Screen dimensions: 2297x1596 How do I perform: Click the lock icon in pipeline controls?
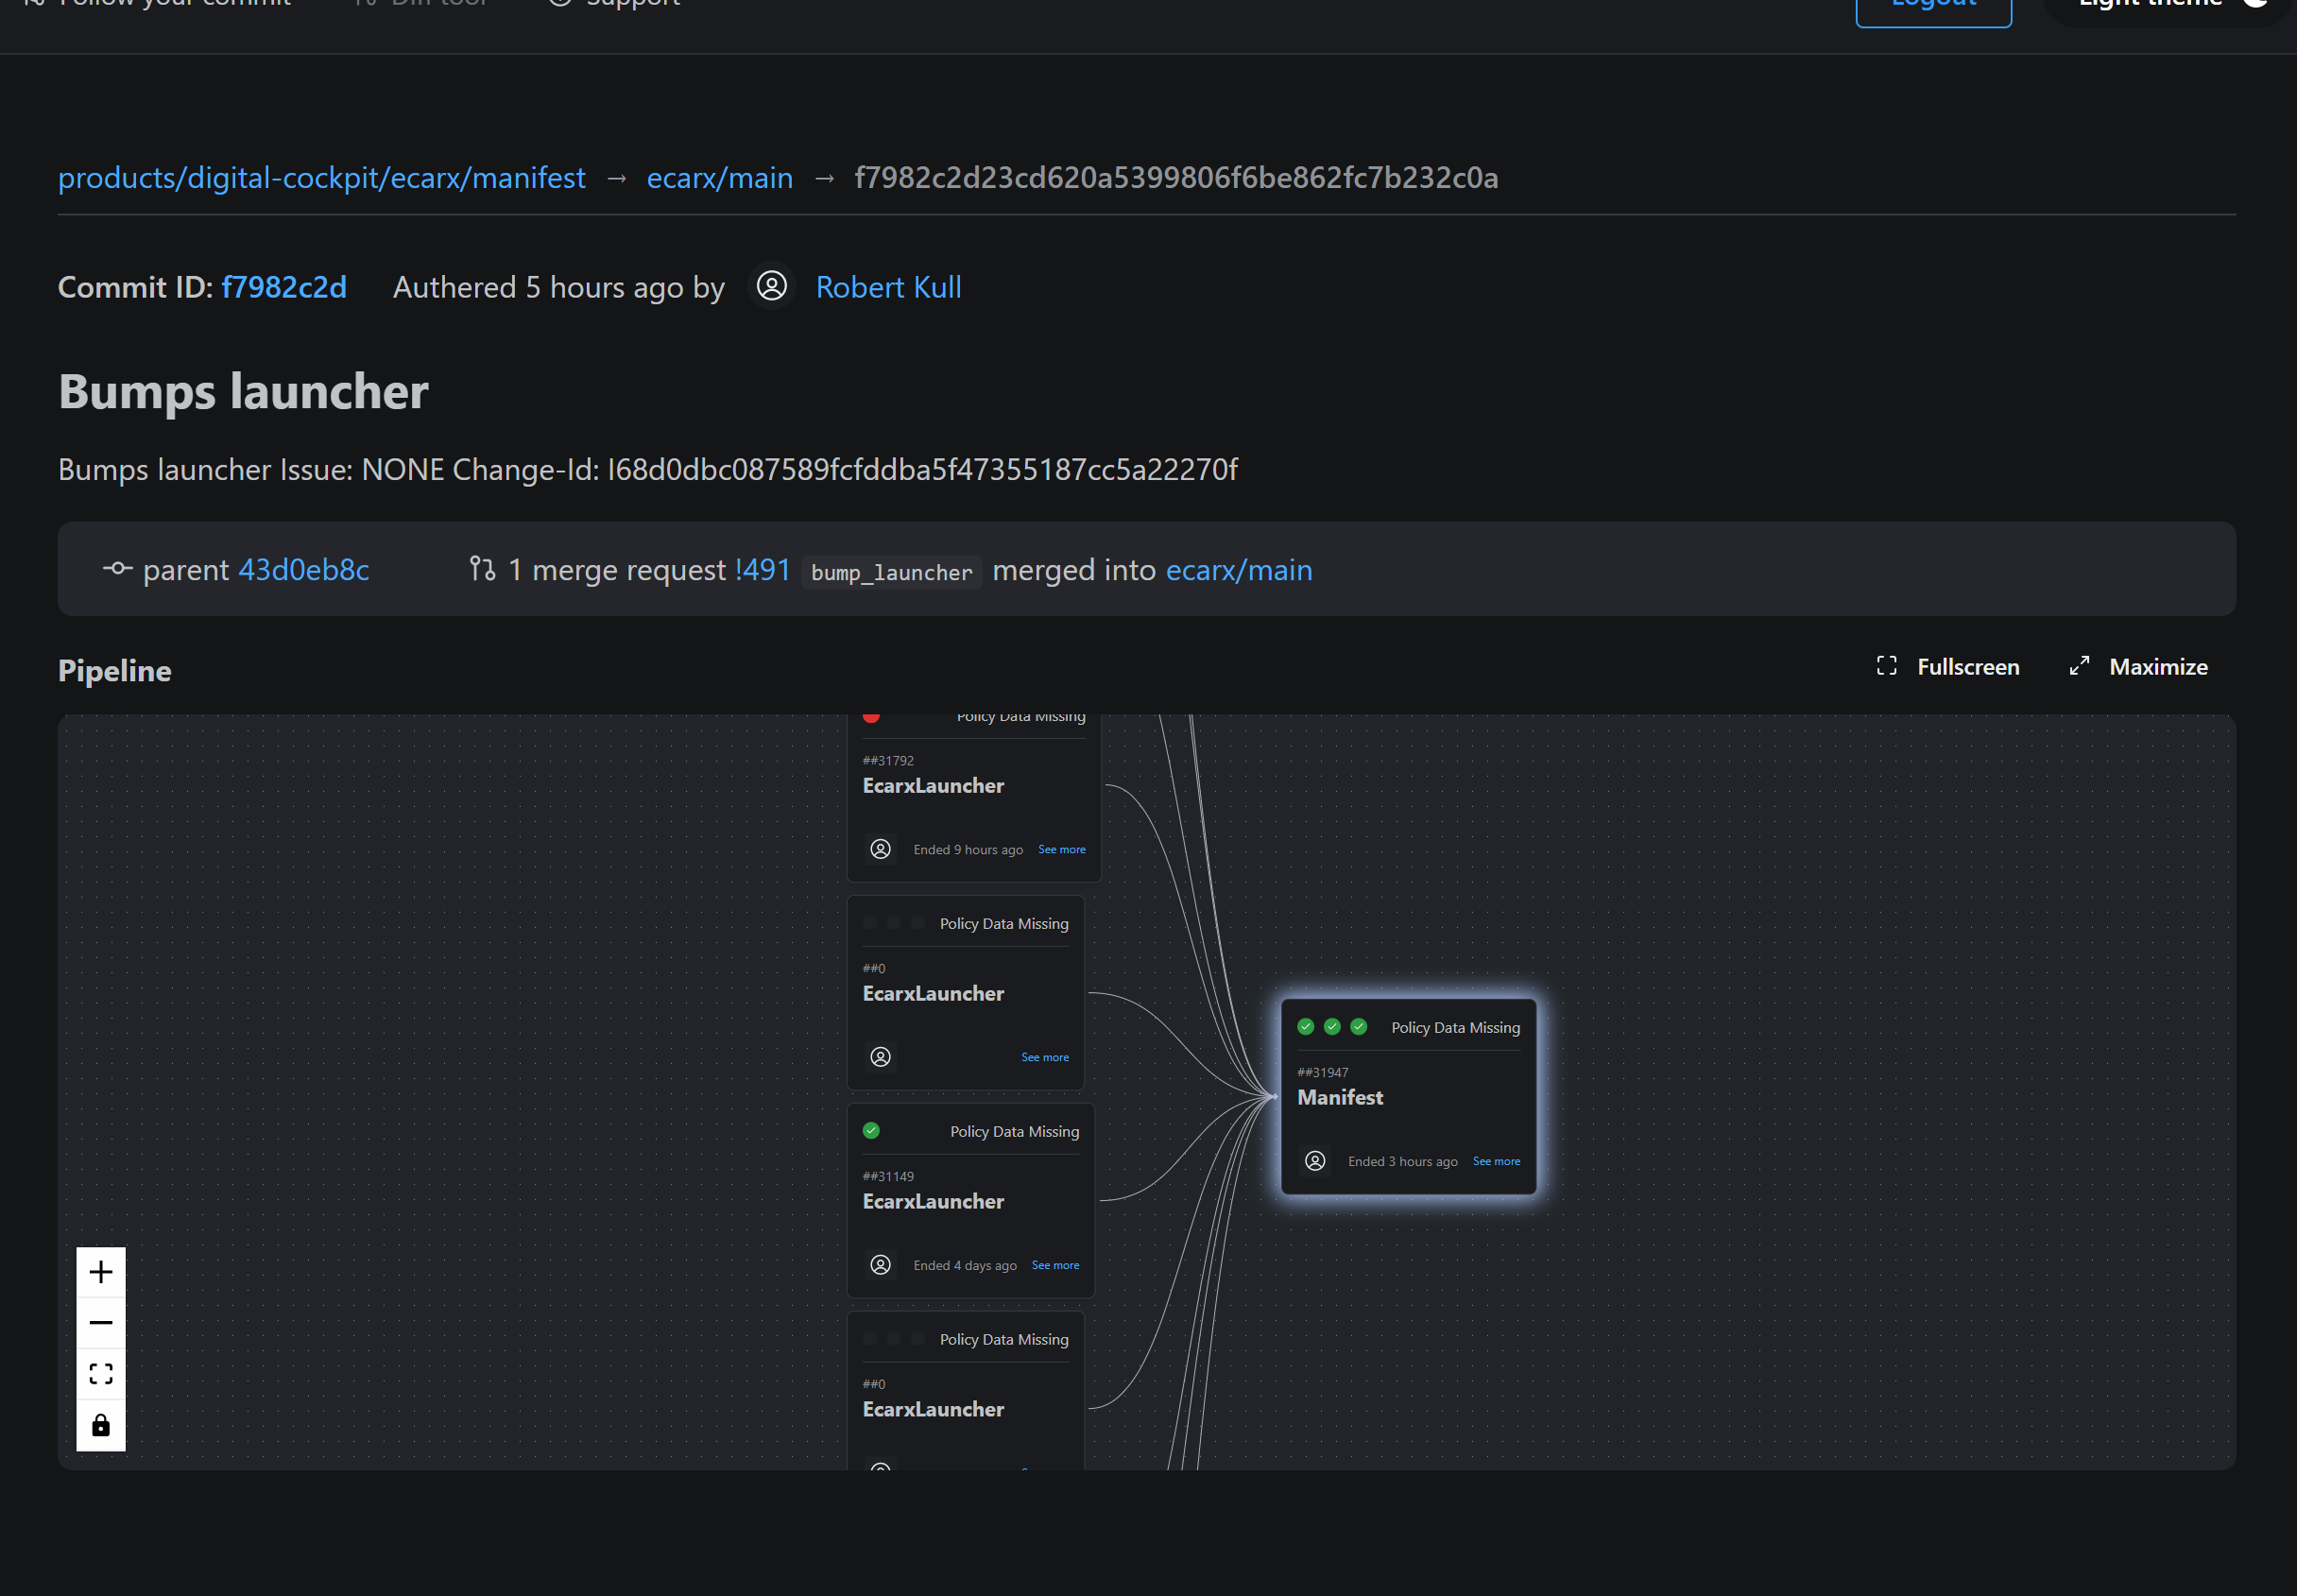[x=101, y=1424]
